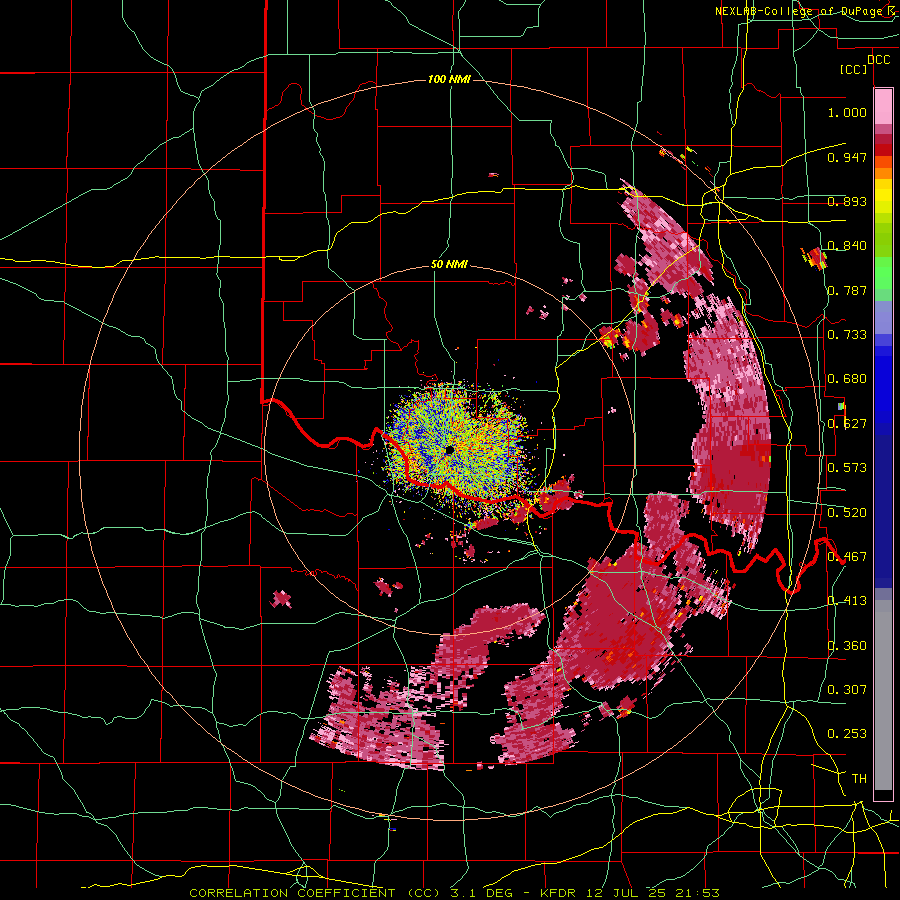Image resolution: width=900 pixels, height=900 pixels.
Task: Pick the bright green color bar segment near 0.787
Action: tap(883, 274)
